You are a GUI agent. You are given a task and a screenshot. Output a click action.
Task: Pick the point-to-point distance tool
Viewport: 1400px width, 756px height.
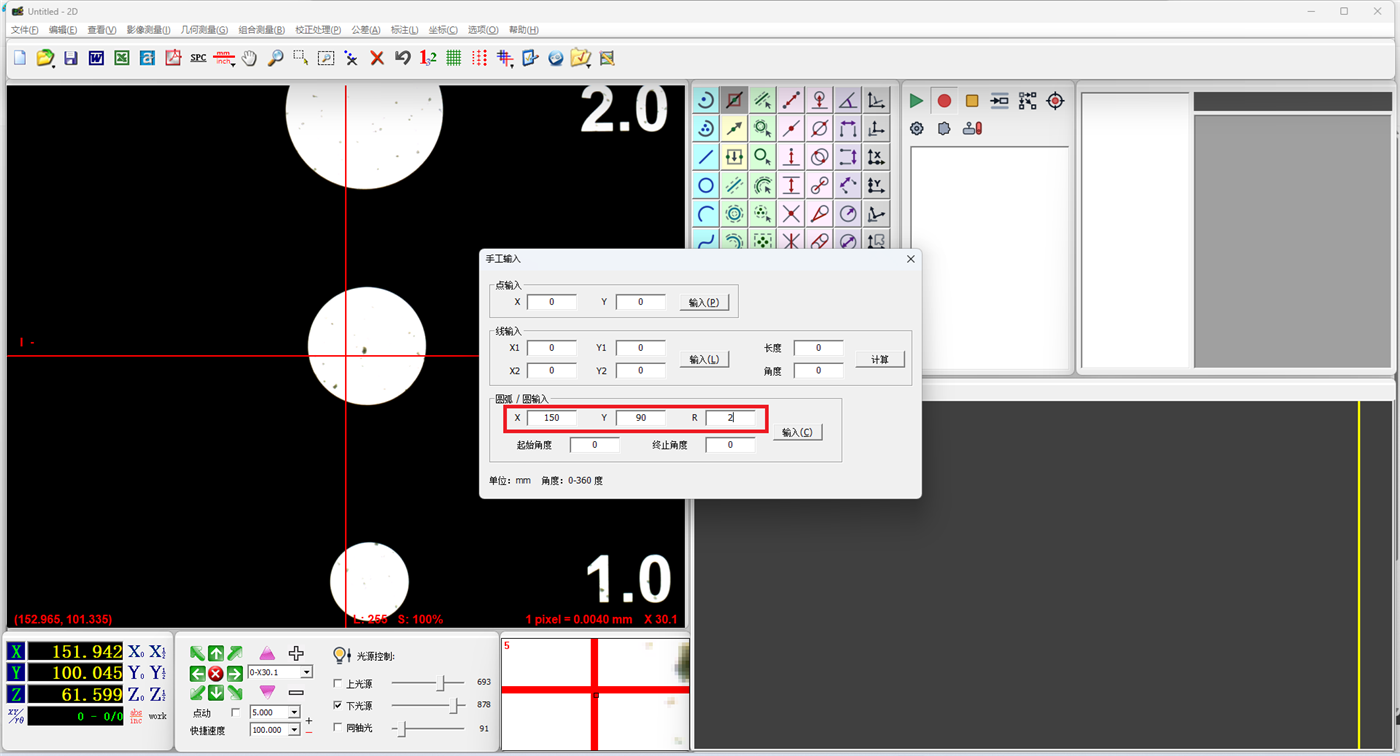[791, 100]
